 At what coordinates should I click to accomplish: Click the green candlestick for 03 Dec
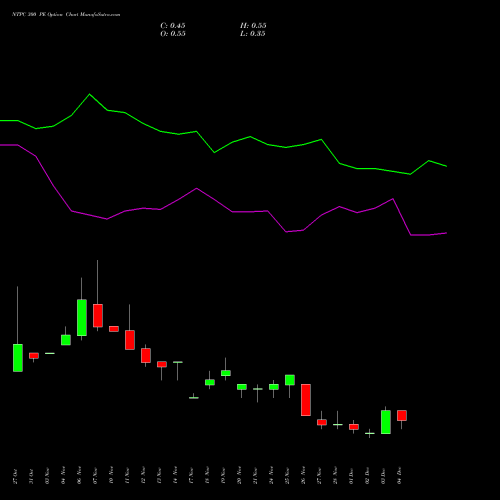coord(386,422)
